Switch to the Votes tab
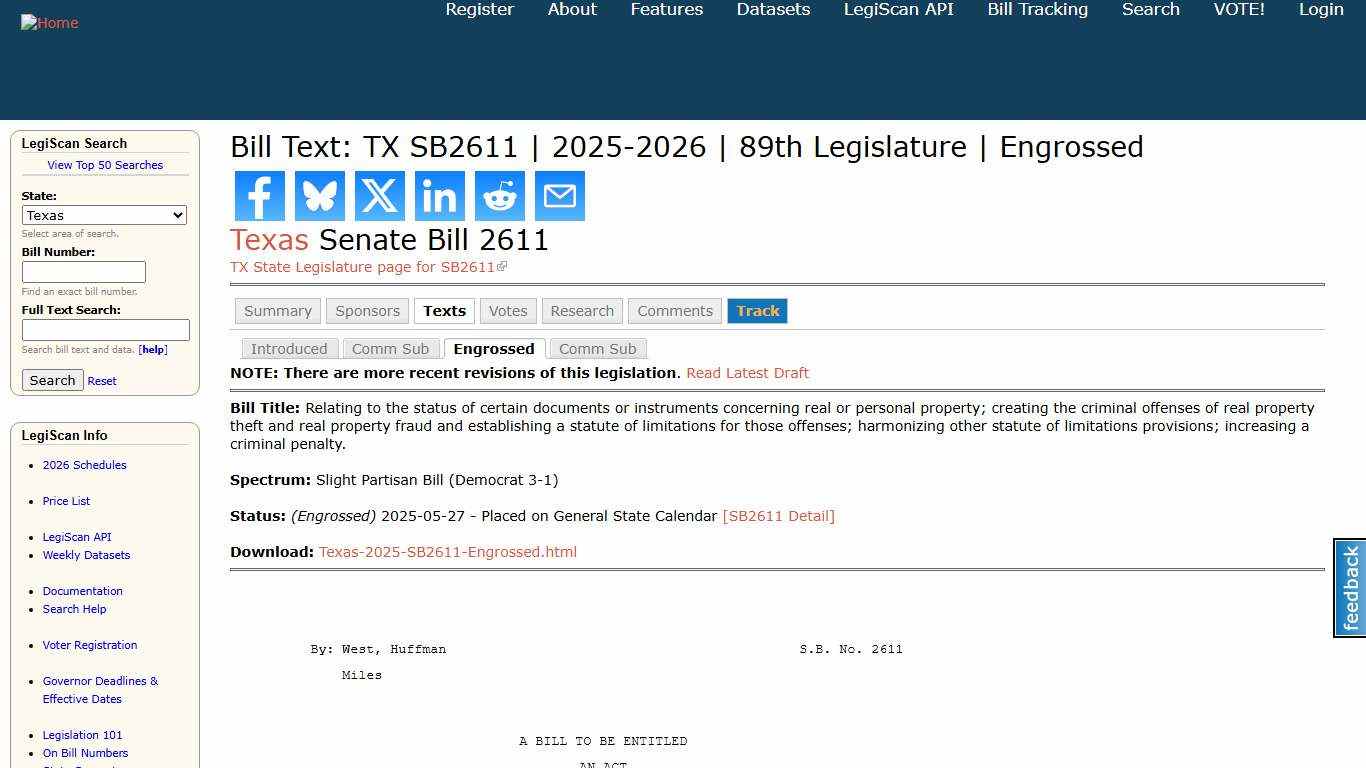This screenshot has width=1366, height=768. [x=507, y=311]
